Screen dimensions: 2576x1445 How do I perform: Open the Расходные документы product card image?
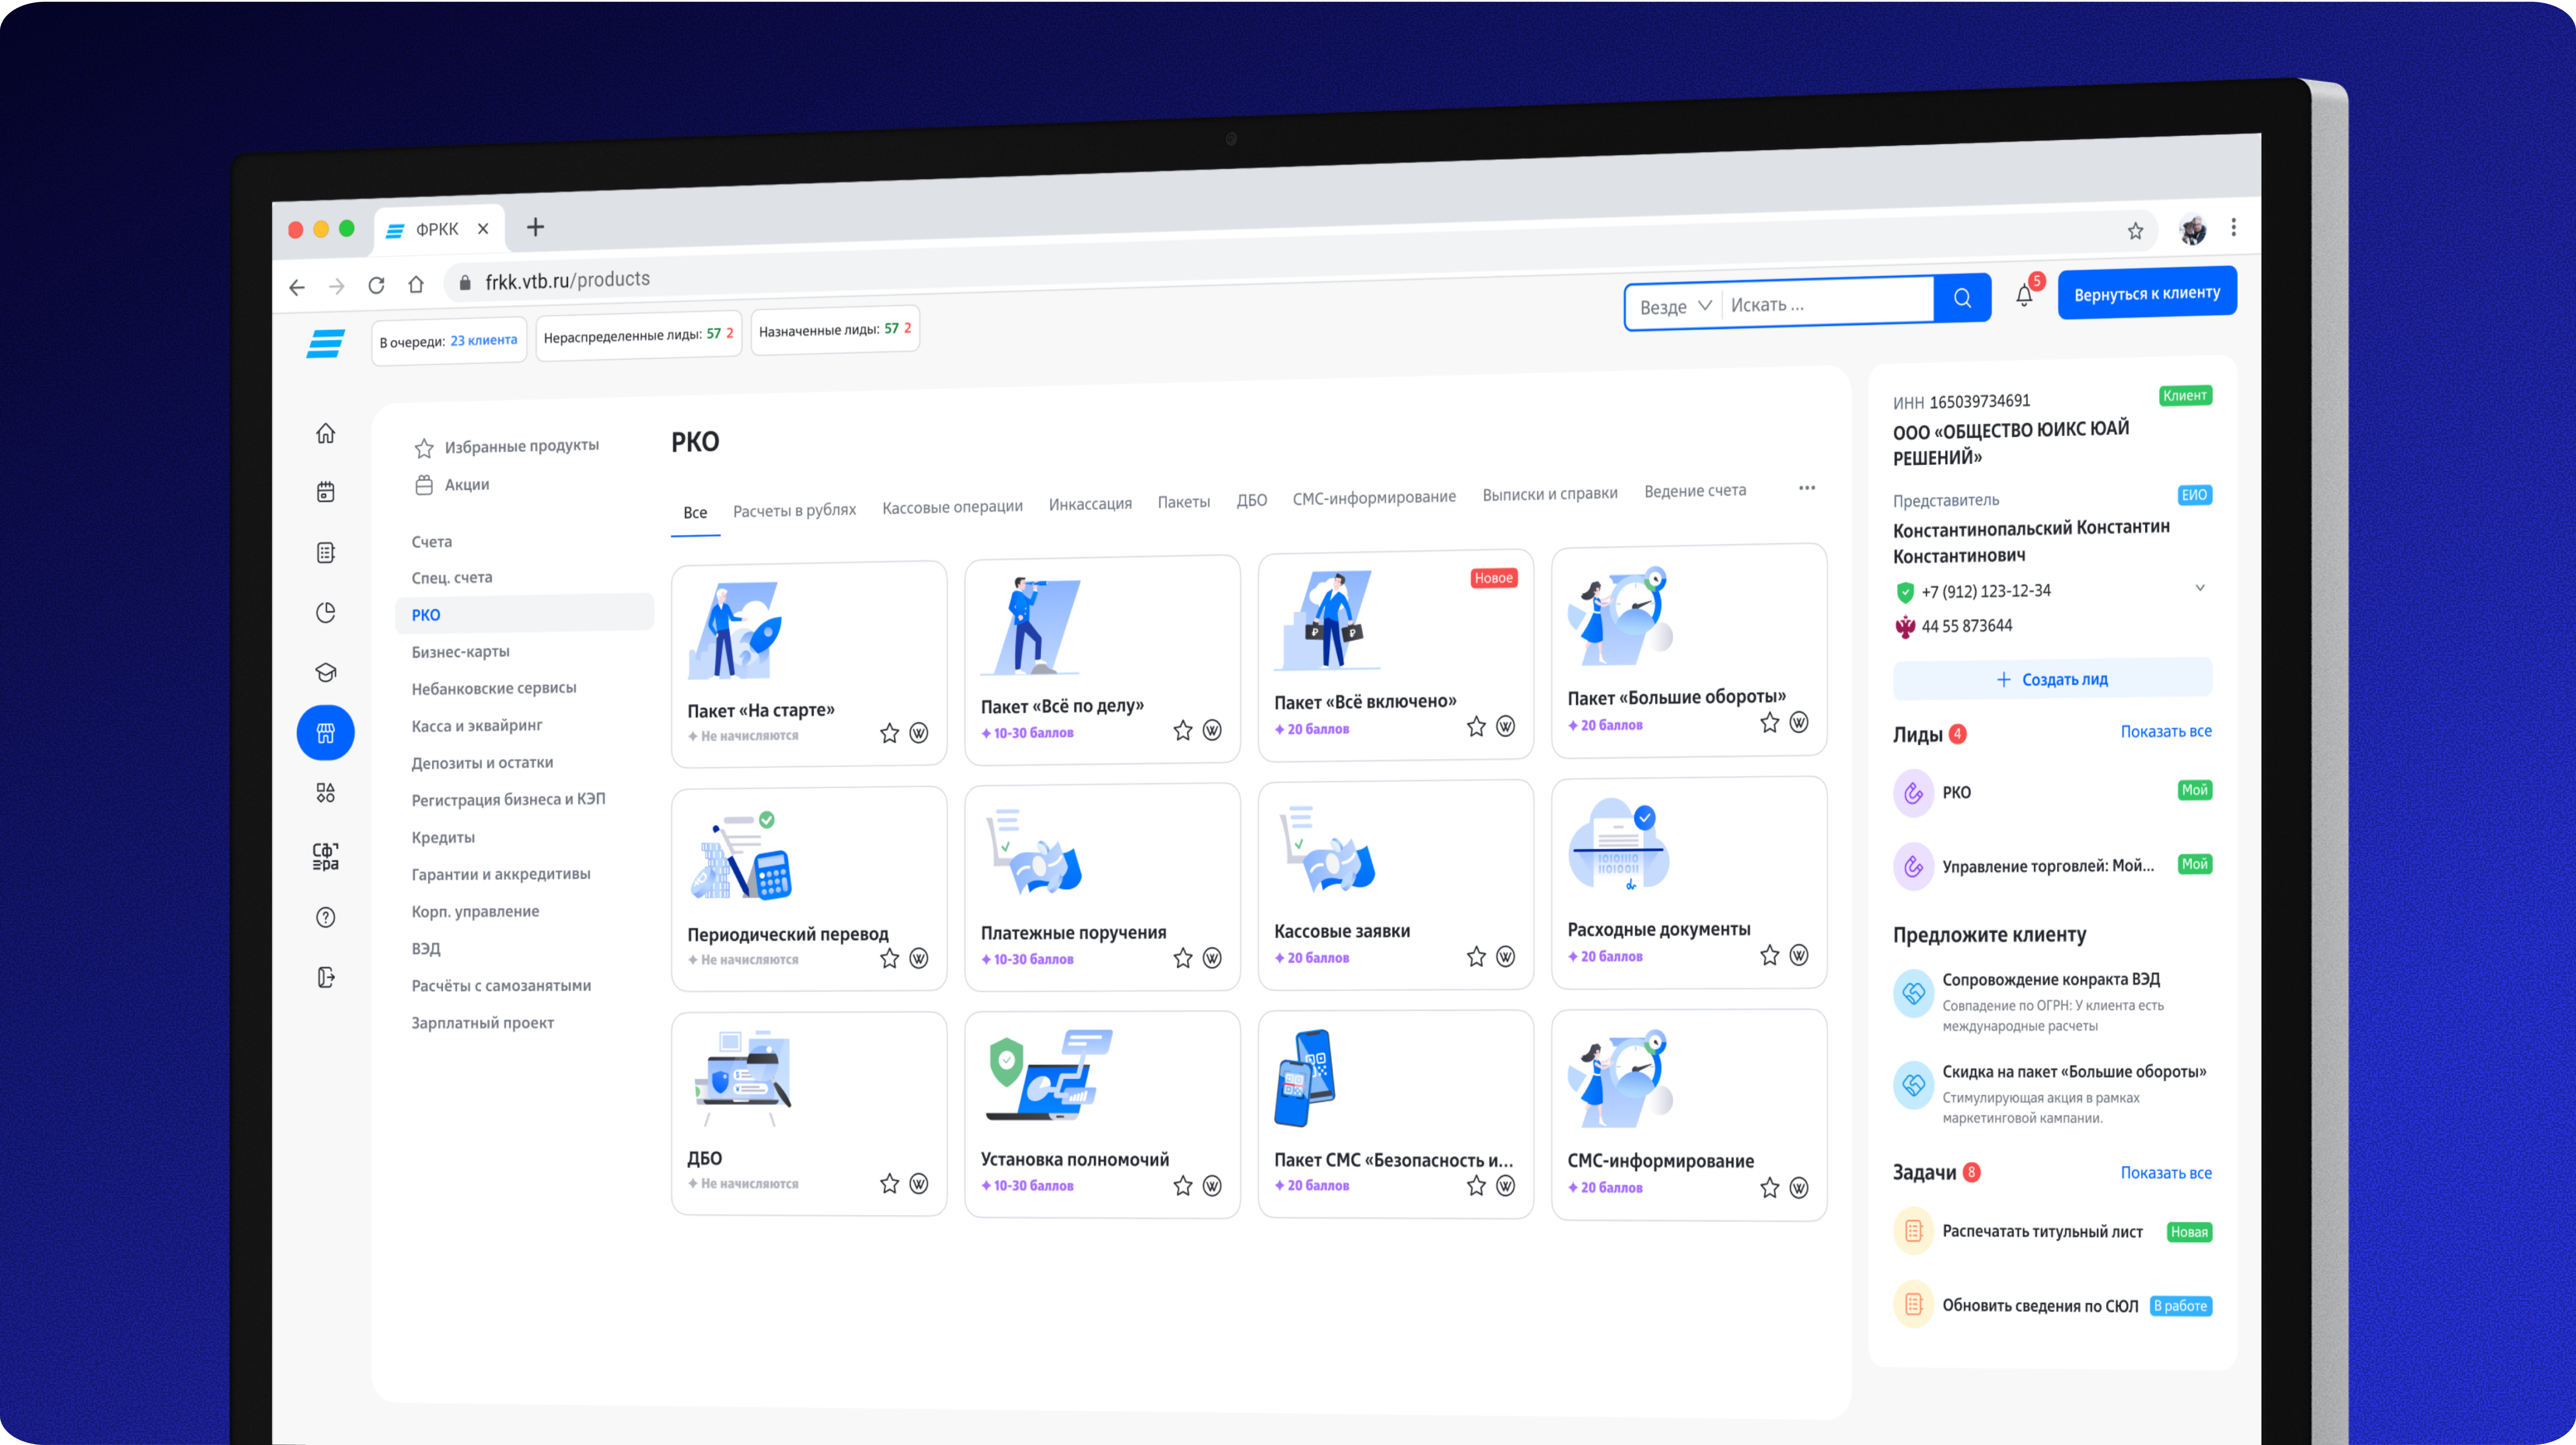click(1618, 845)
